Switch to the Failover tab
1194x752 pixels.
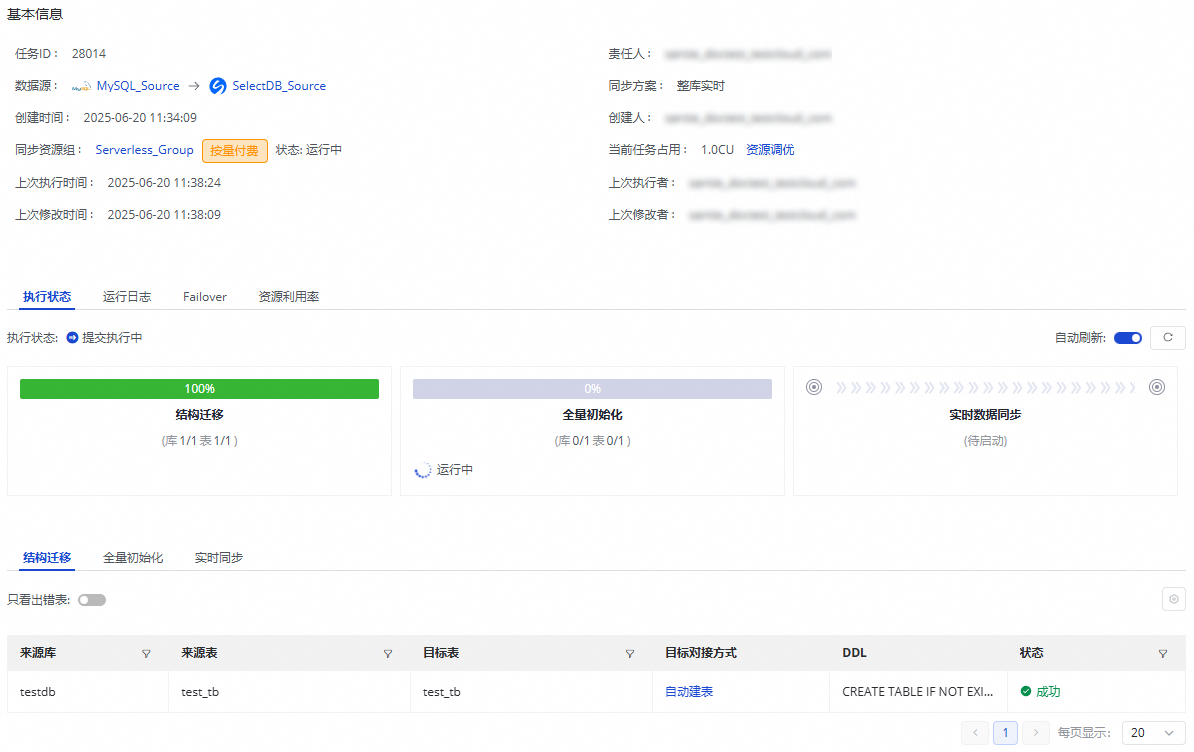pyautogui.click(x=205, y=297)
